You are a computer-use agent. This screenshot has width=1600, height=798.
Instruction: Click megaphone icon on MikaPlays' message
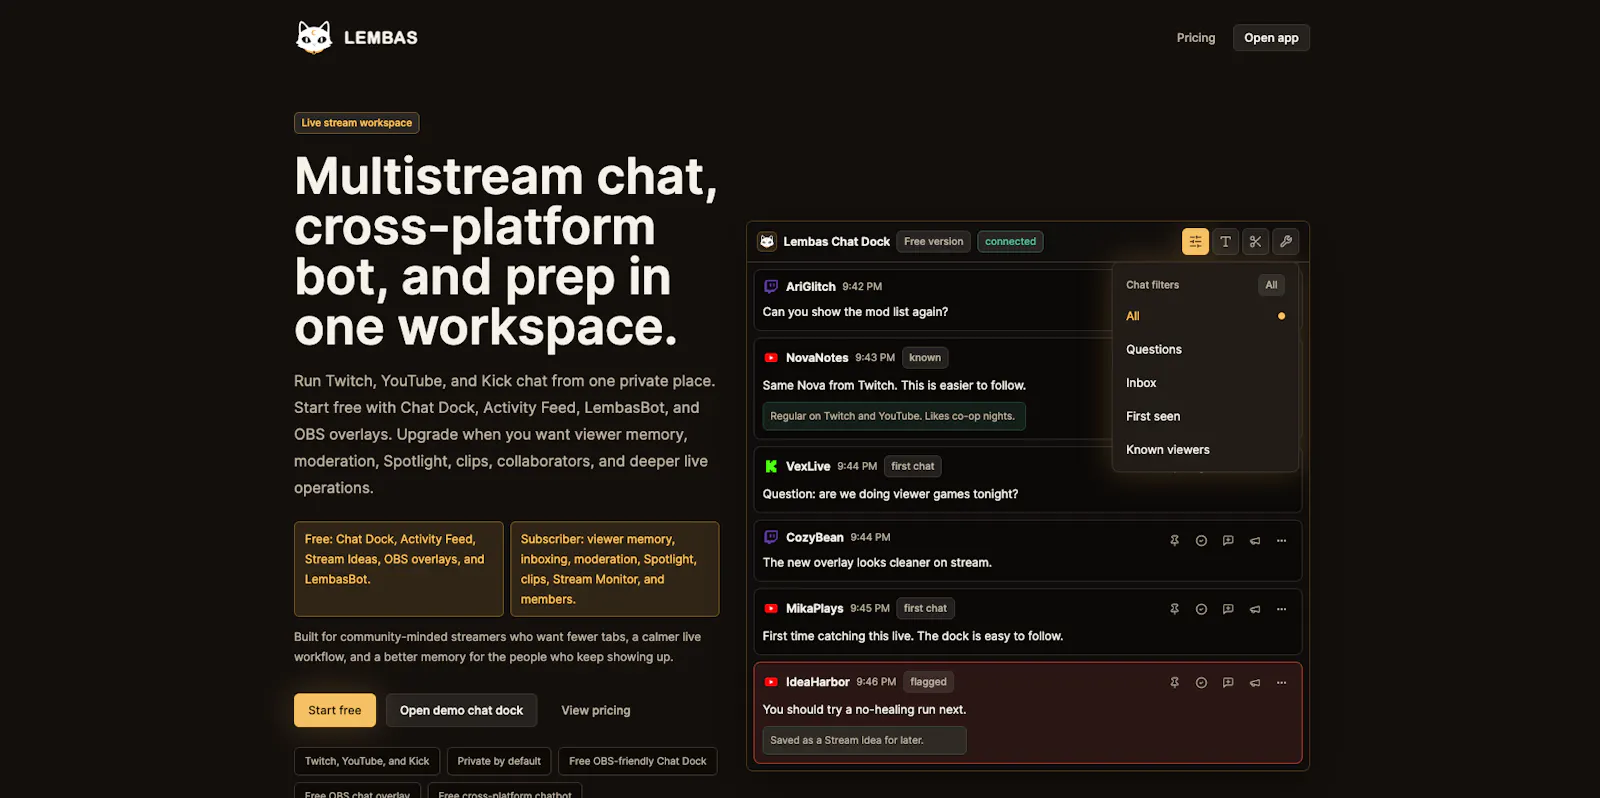tap(1255, 609)
